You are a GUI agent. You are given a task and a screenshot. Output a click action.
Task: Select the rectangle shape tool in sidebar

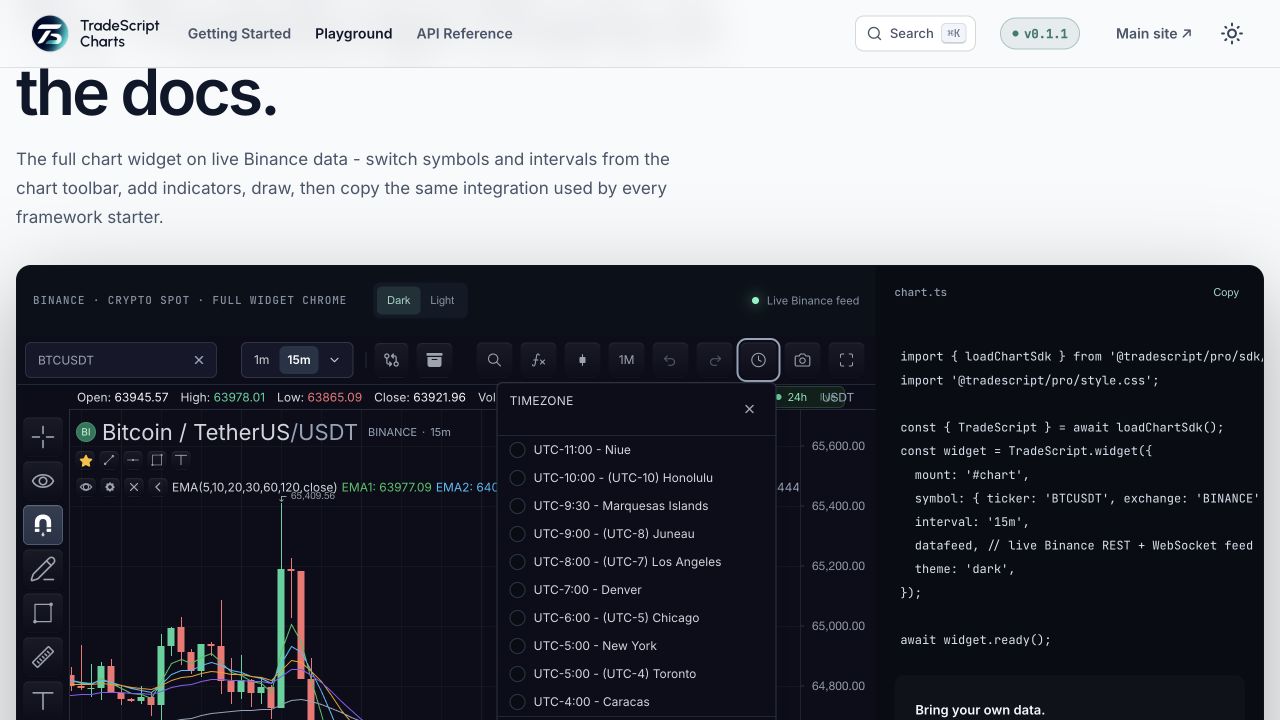(43, 613)
